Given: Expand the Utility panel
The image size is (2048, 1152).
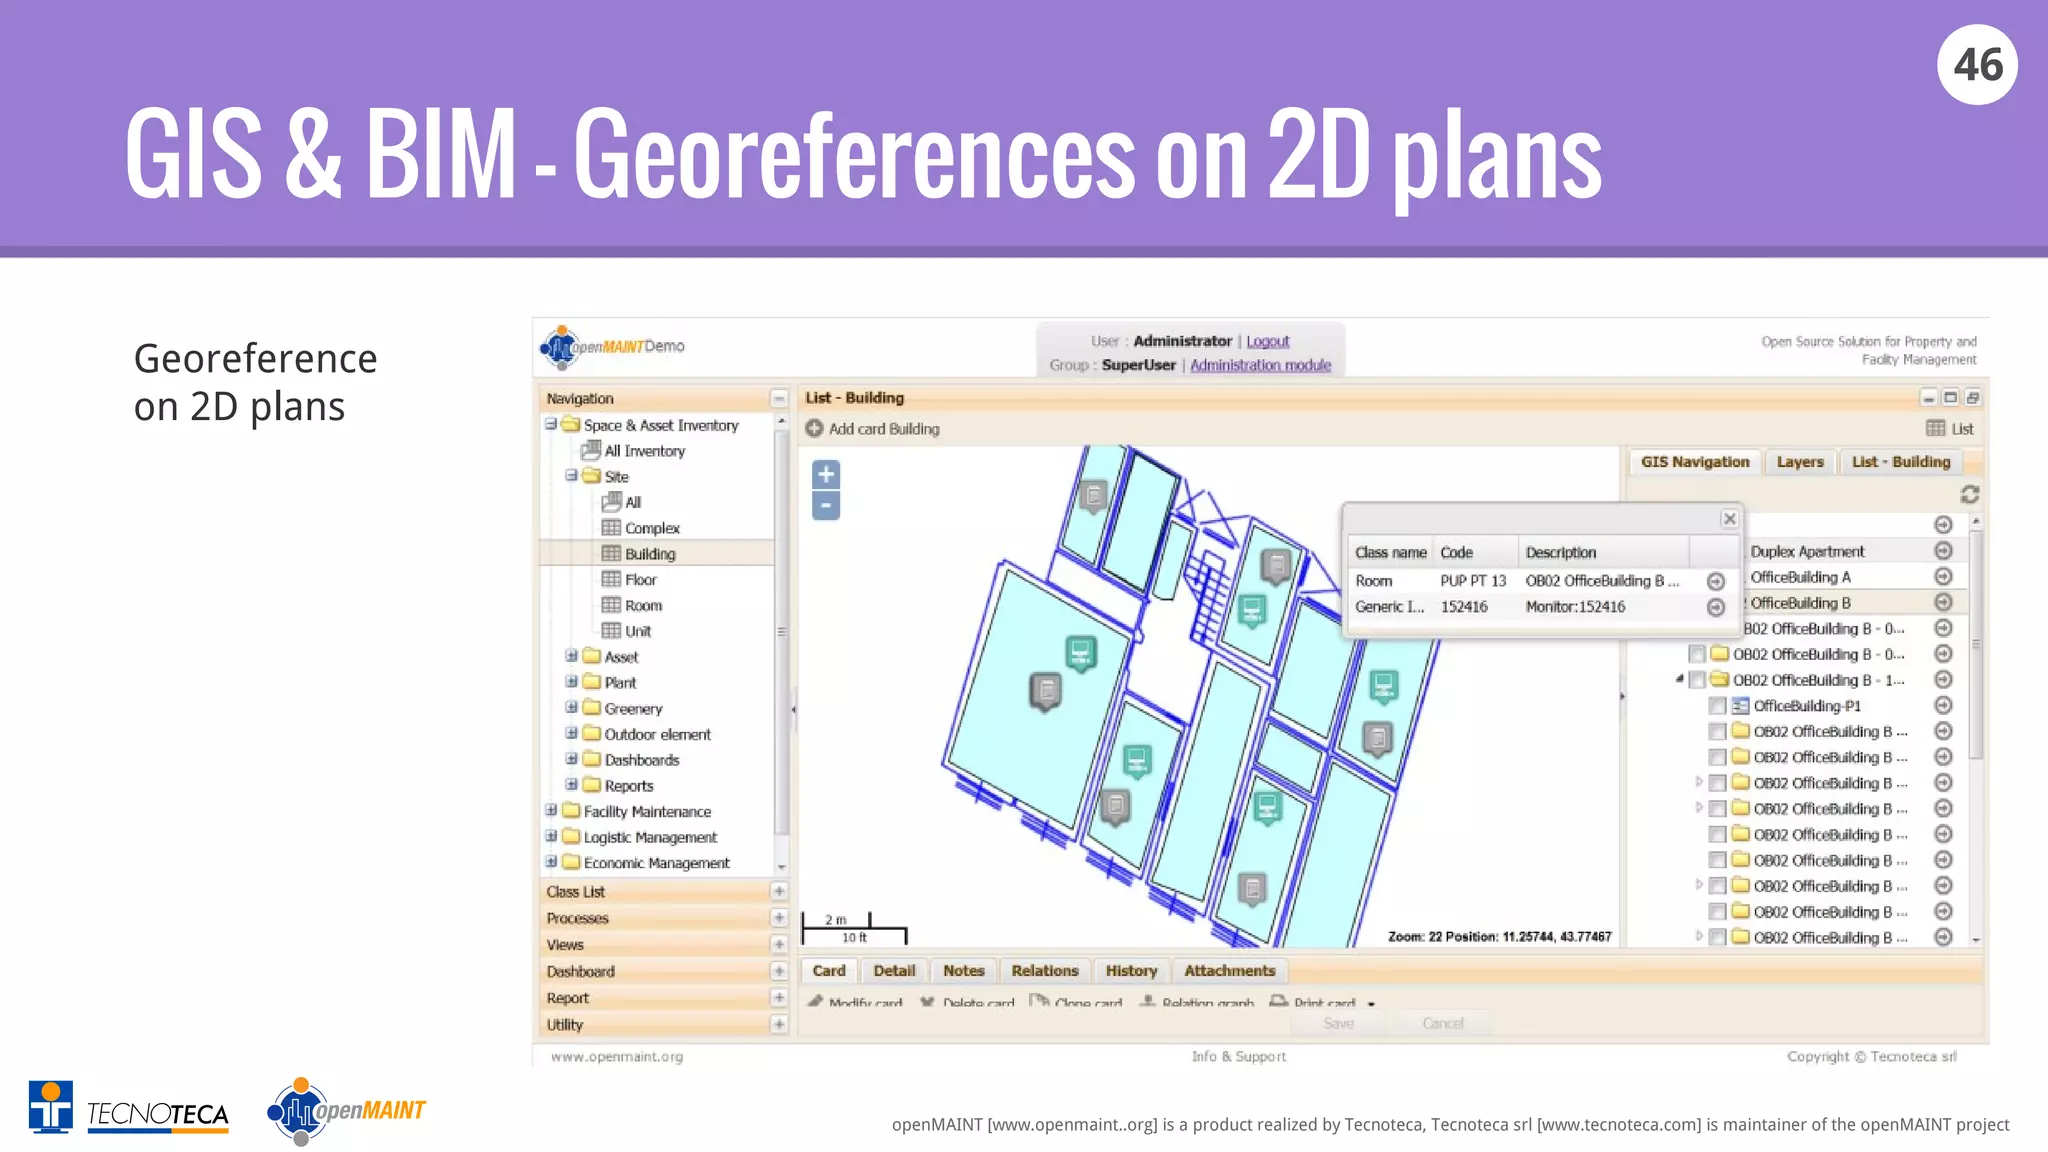Looking at the screenshot, I should pyautogui.click(x=779, y=1024).
